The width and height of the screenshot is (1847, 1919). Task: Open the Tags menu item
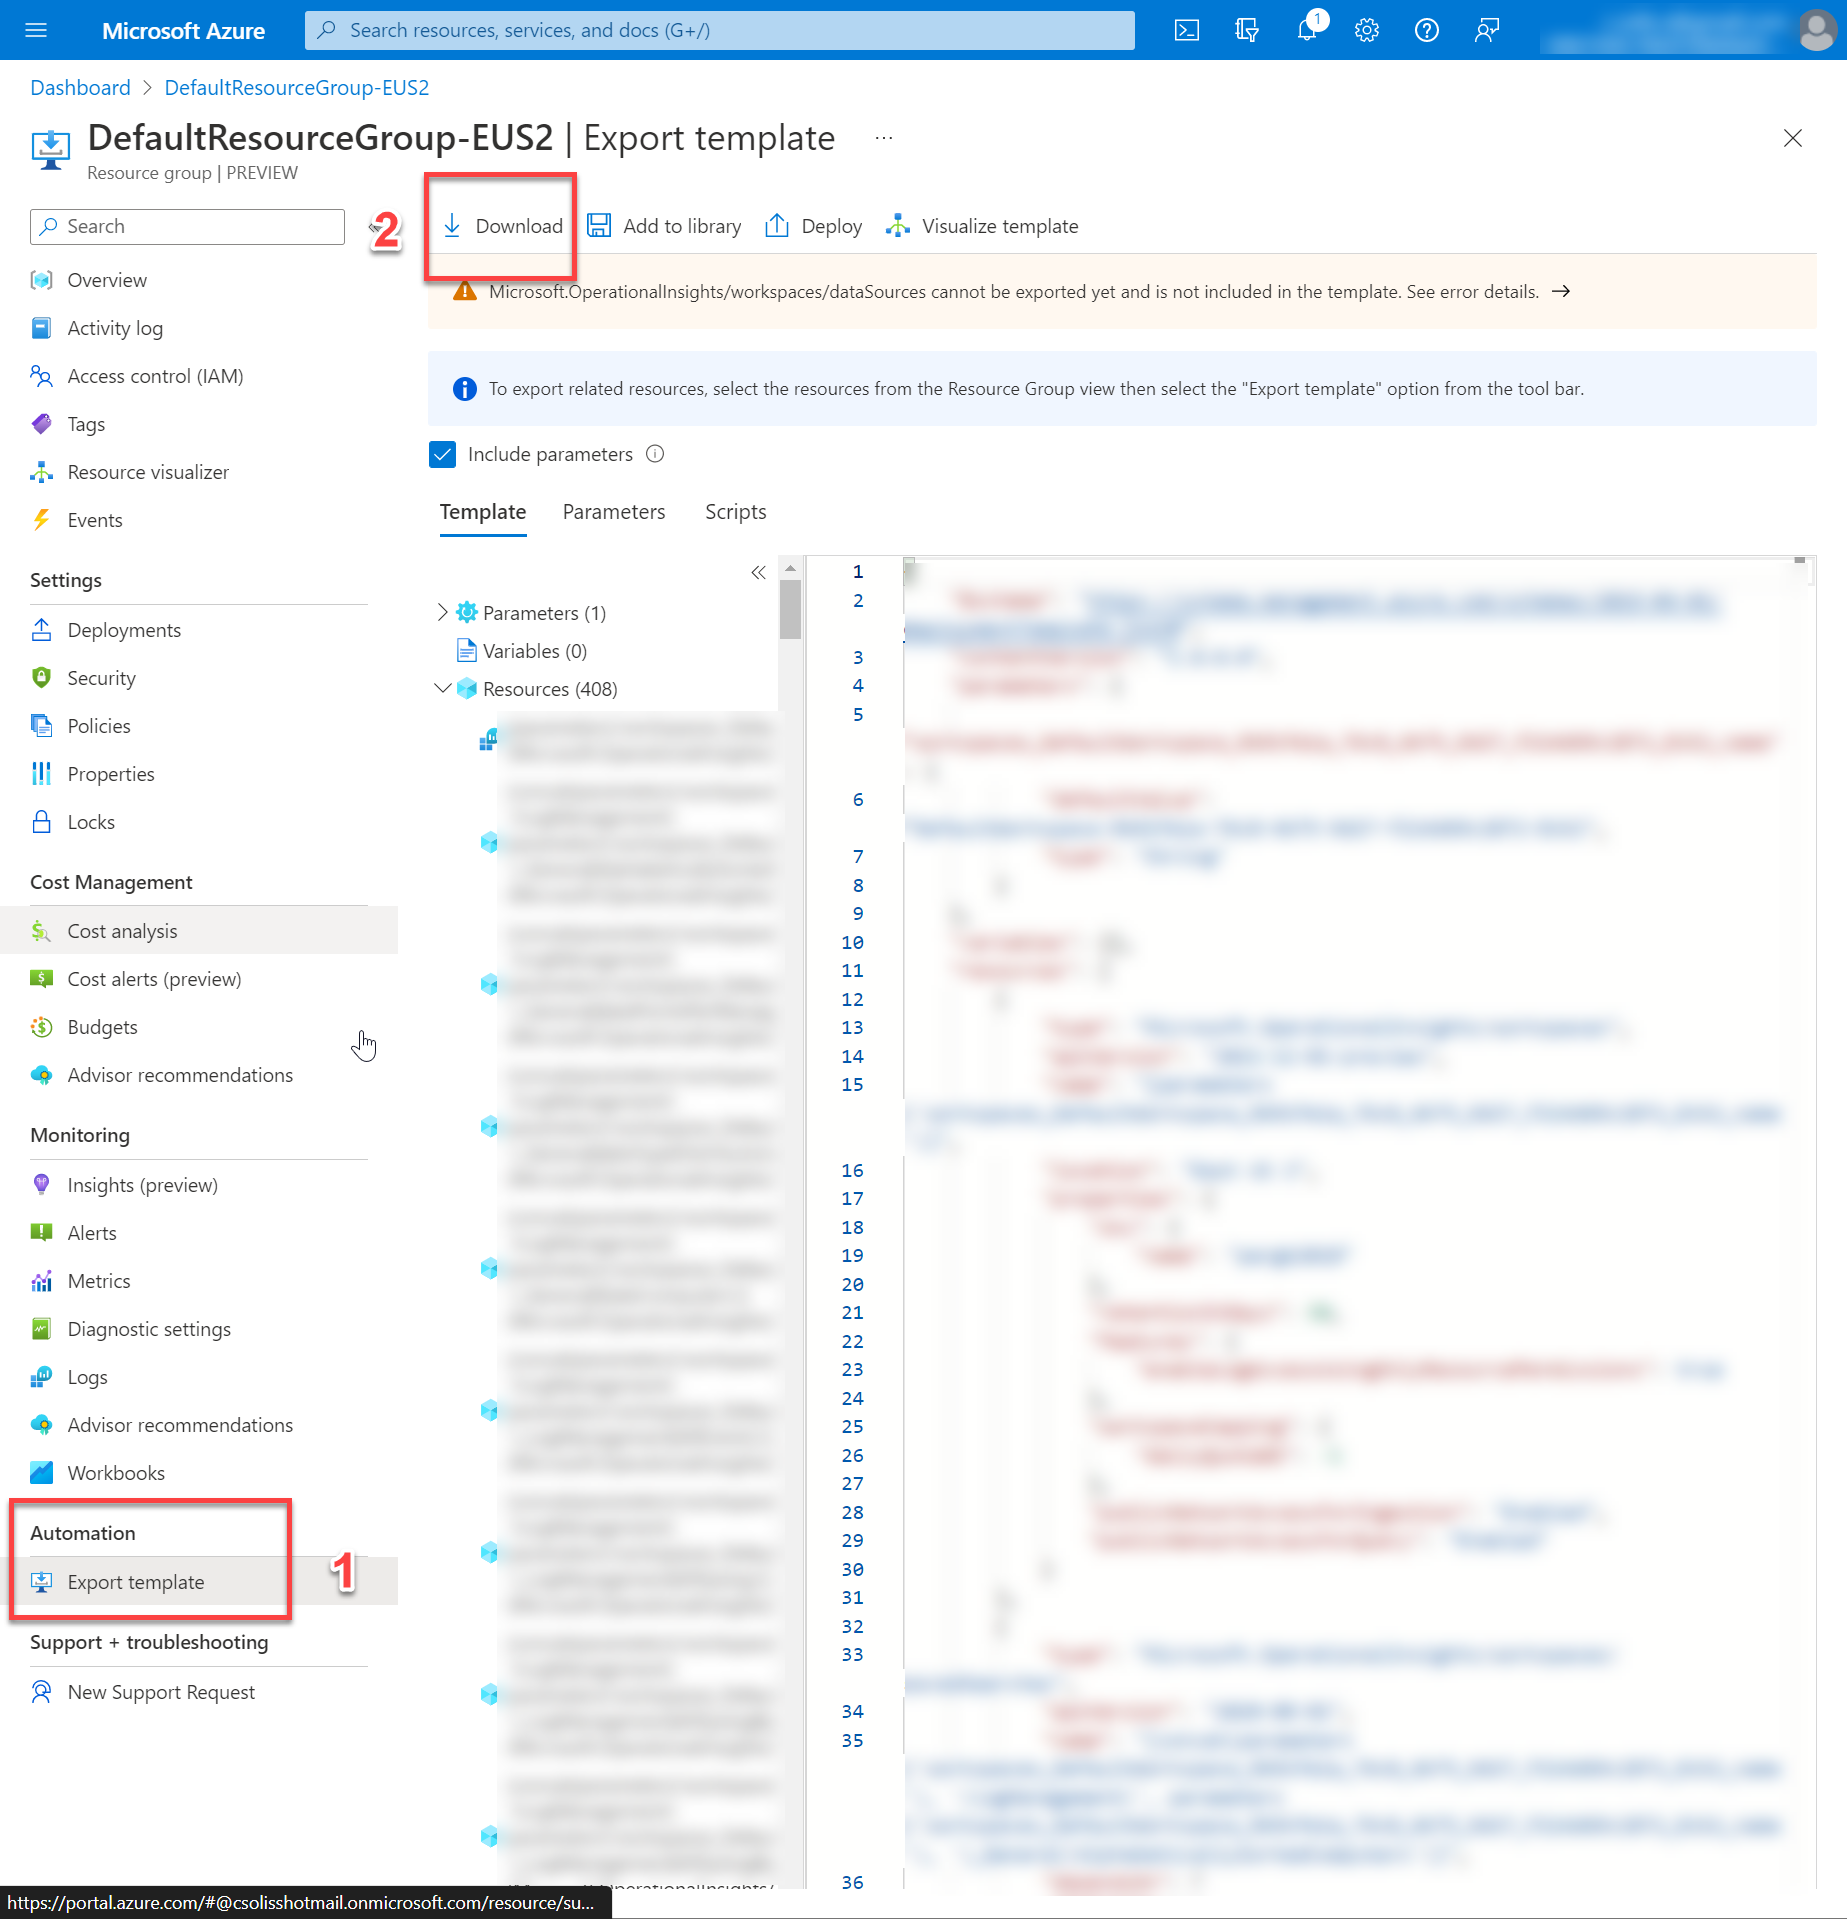pyautogui.click(x=86, y=424)
